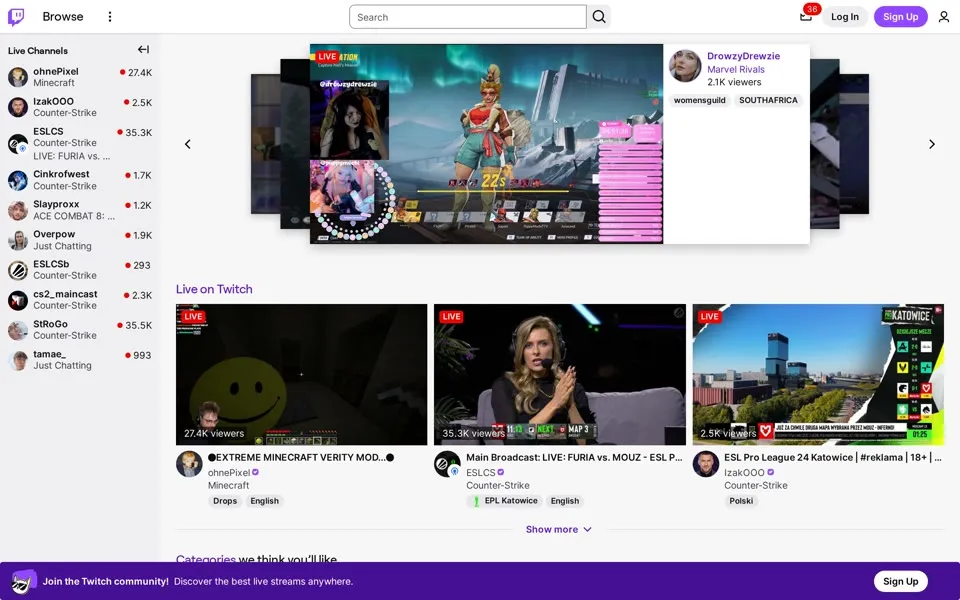Click Overpow channel name in sidebar

54,234
